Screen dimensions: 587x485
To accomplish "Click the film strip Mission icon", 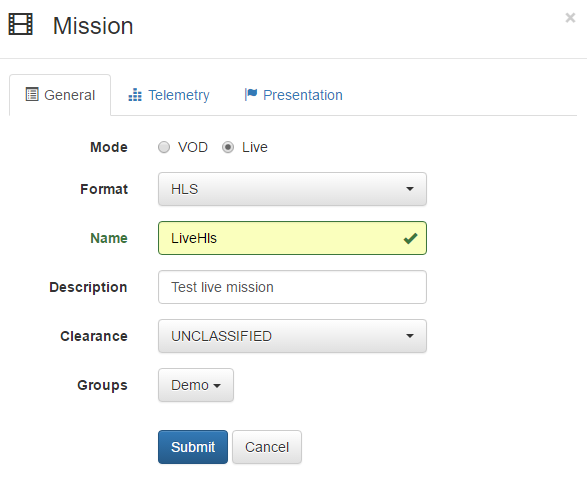I will coord(21,24).
